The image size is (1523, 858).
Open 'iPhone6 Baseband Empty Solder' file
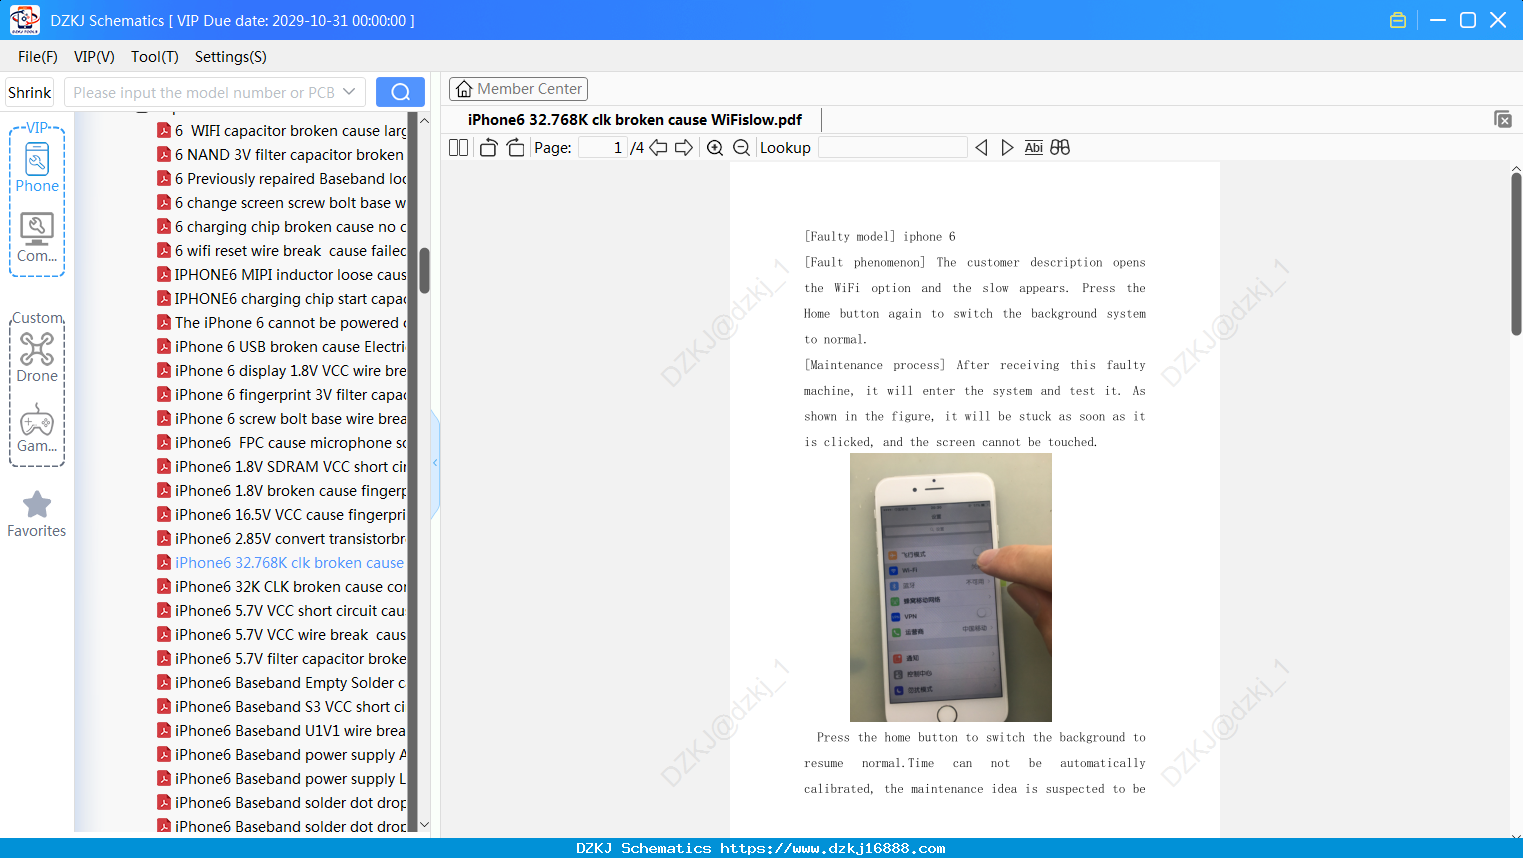282,683
